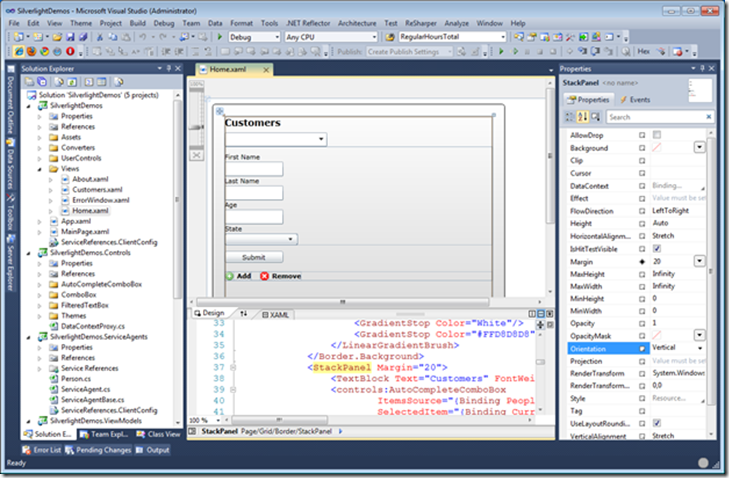Collapse the Views folder
The image size is (729, 478).
click(40, 169)
